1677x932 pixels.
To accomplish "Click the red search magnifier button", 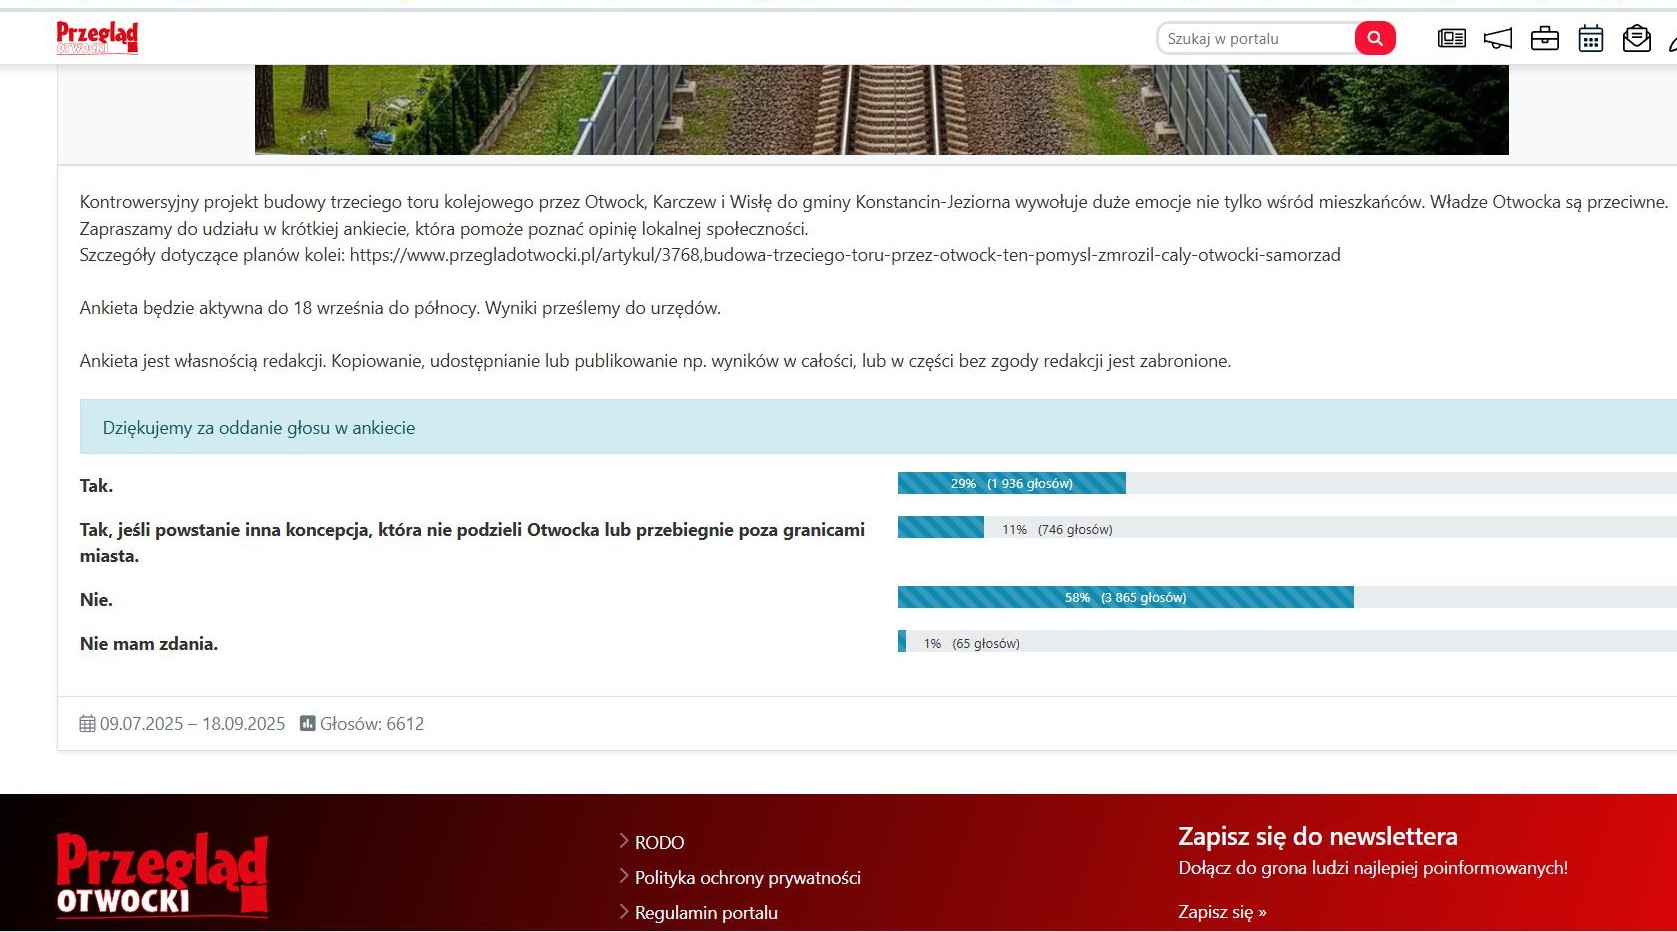I will pyautogui.click(x=1375, y=38).
